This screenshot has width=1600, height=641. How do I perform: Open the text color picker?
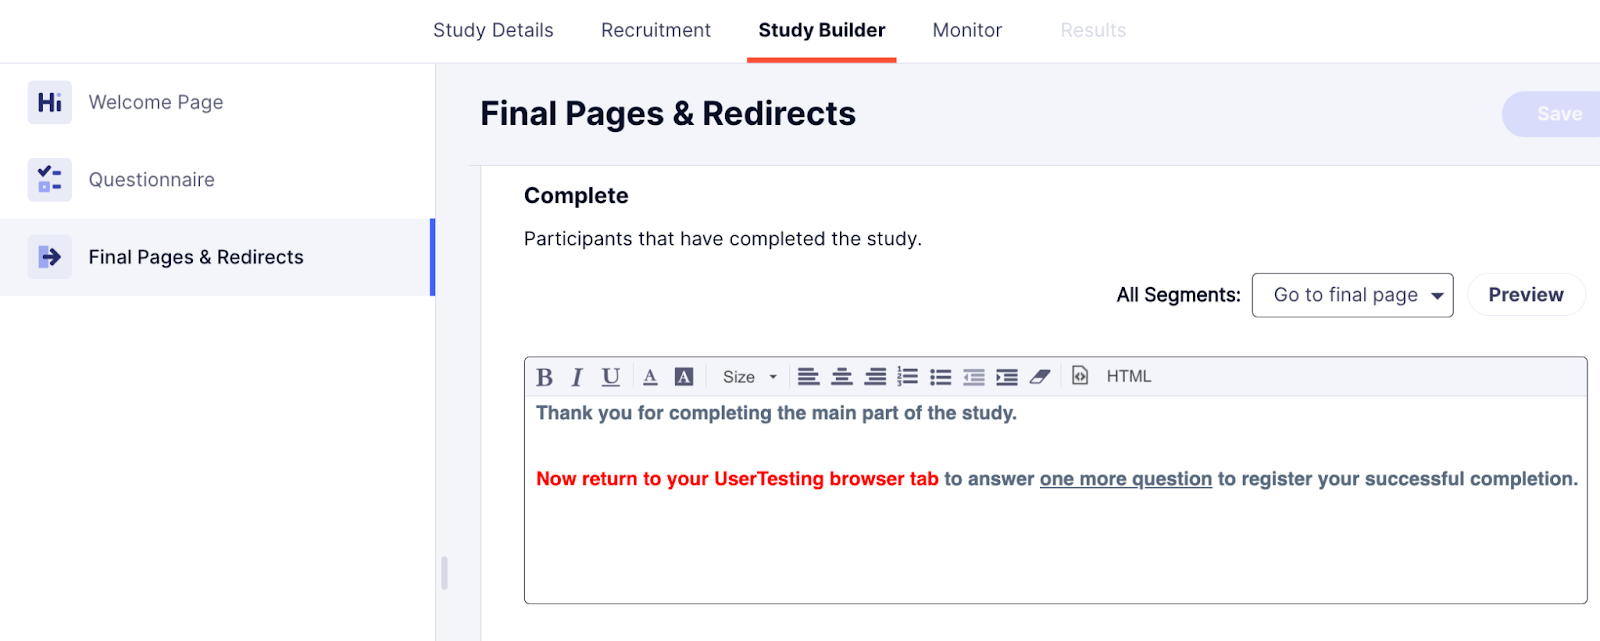click(x=650, y=377)
